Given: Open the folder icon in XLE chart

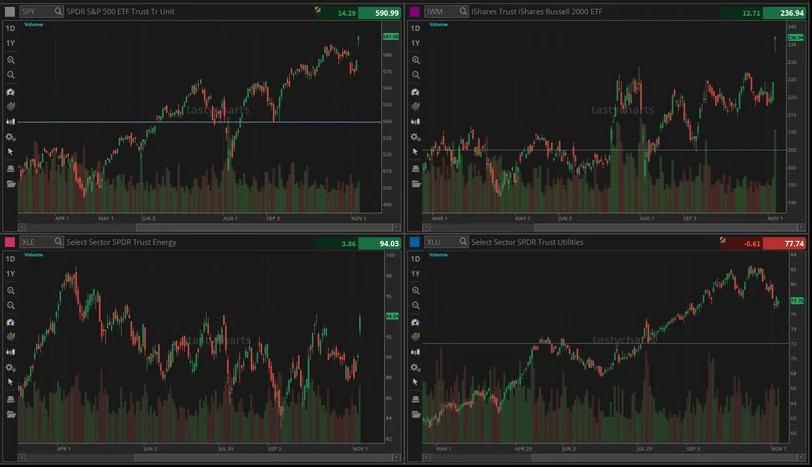Looking at the screenshot, I should (x=11, y=413).
